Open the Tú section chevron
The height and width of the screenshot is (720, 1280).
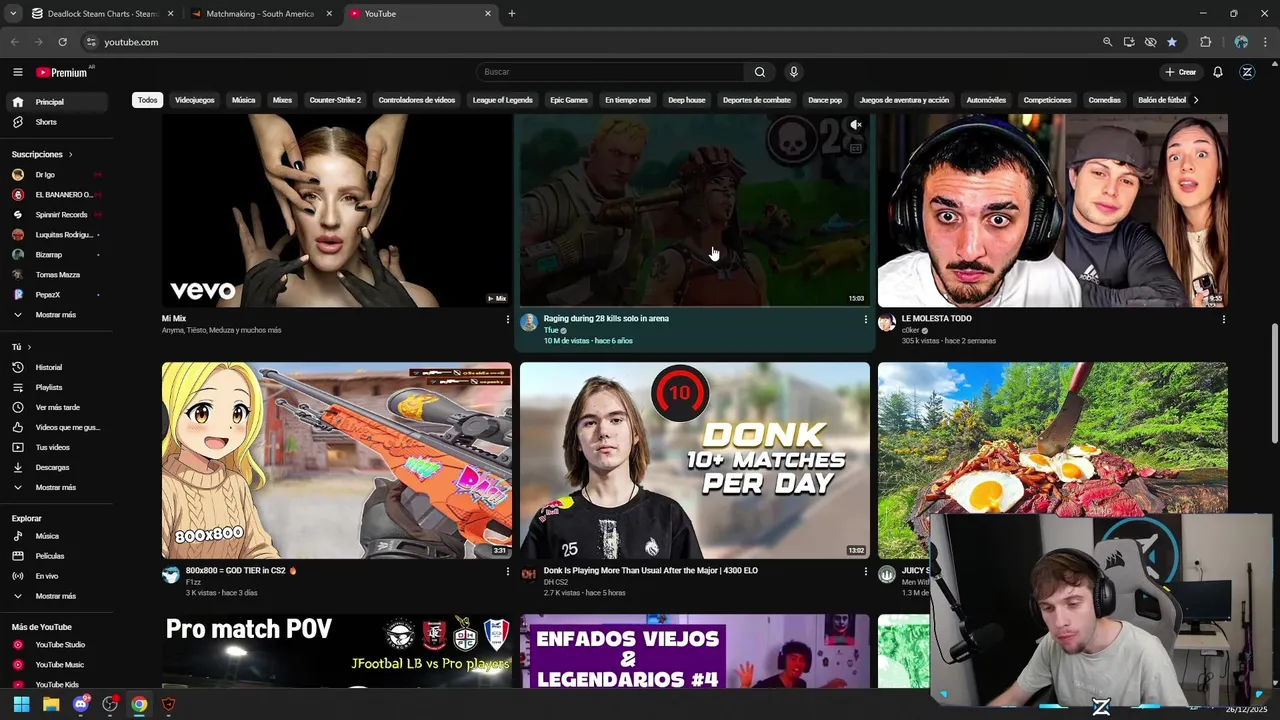point(29,347)
